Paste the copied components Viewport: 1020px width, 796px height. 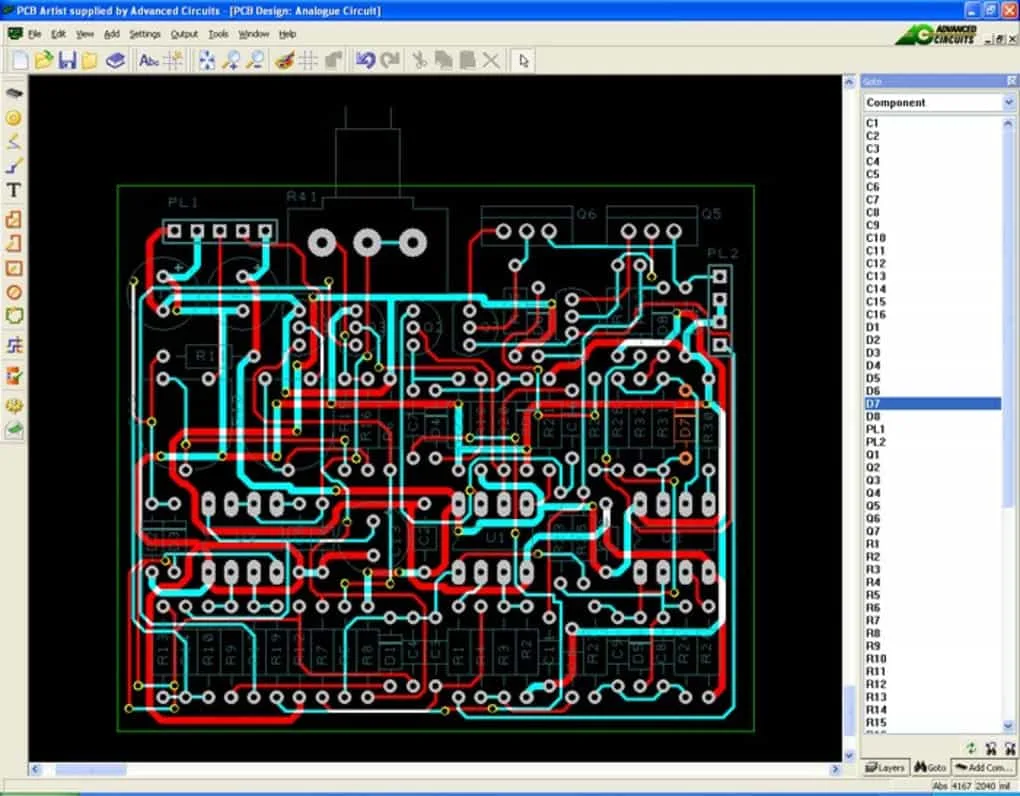tap(468, 60)
